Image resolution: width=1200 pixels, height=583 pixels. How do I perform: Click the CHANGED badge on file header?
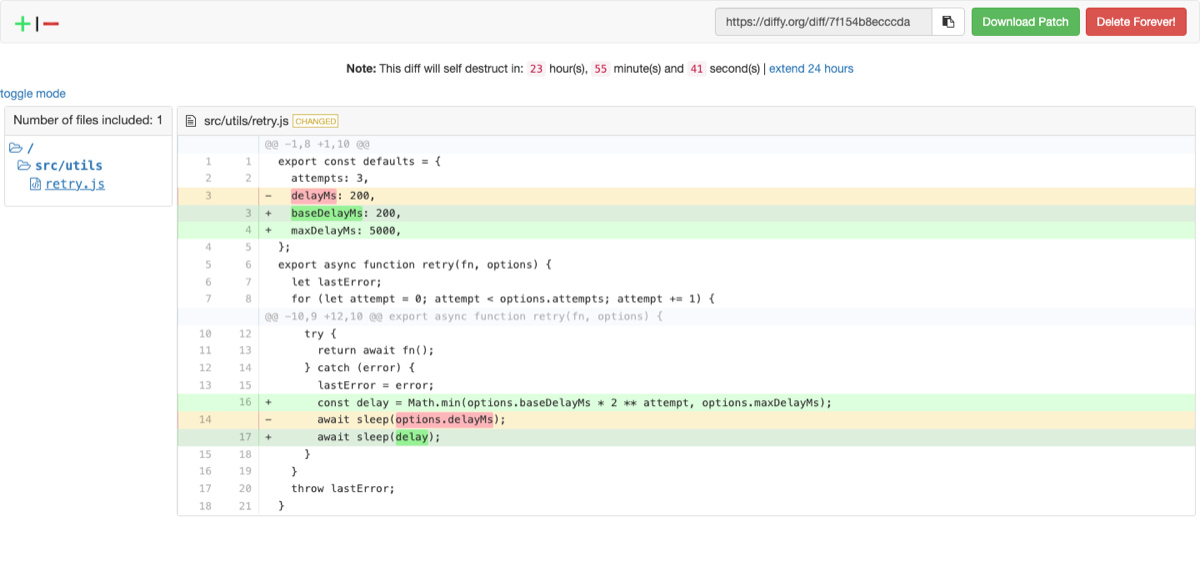click(315, 121)
